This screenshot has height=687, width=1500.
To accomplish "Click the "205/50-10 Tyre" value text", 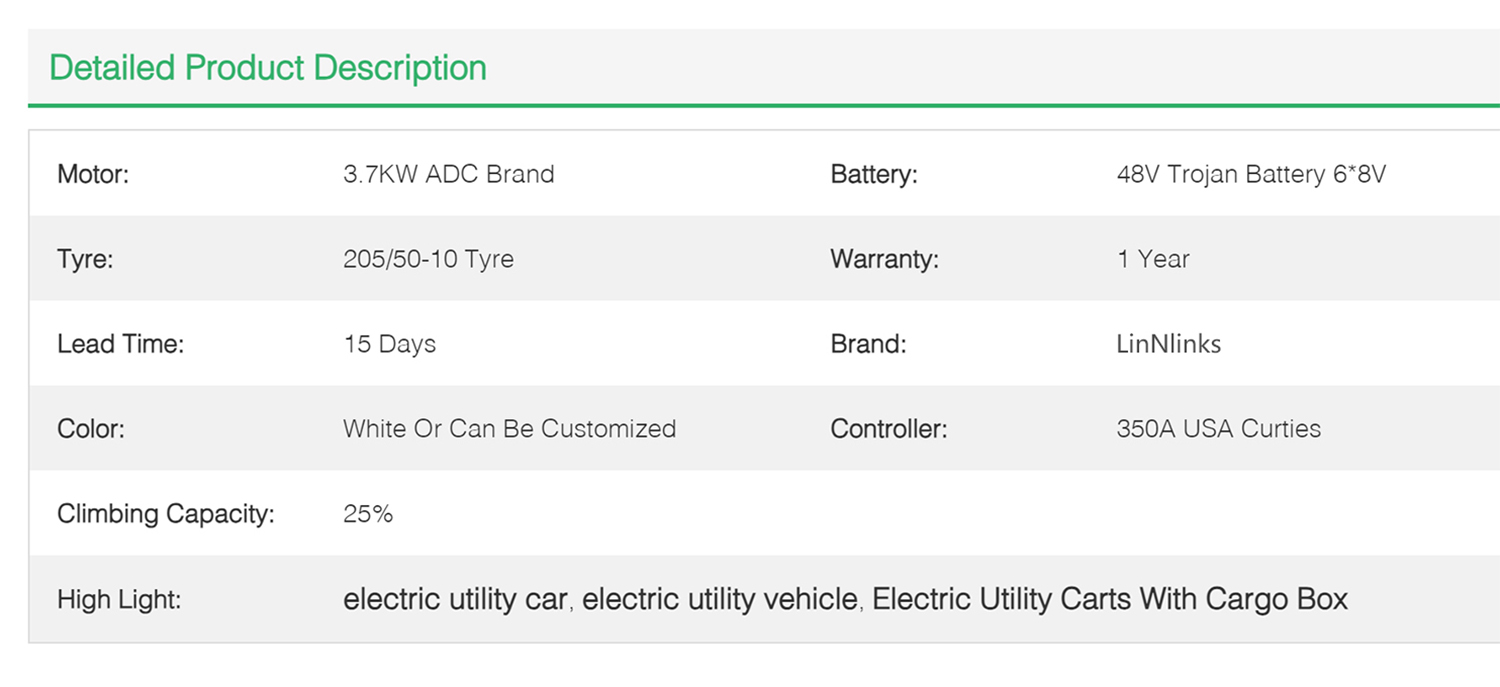I will pyautogui.click(x=428, y=259).
